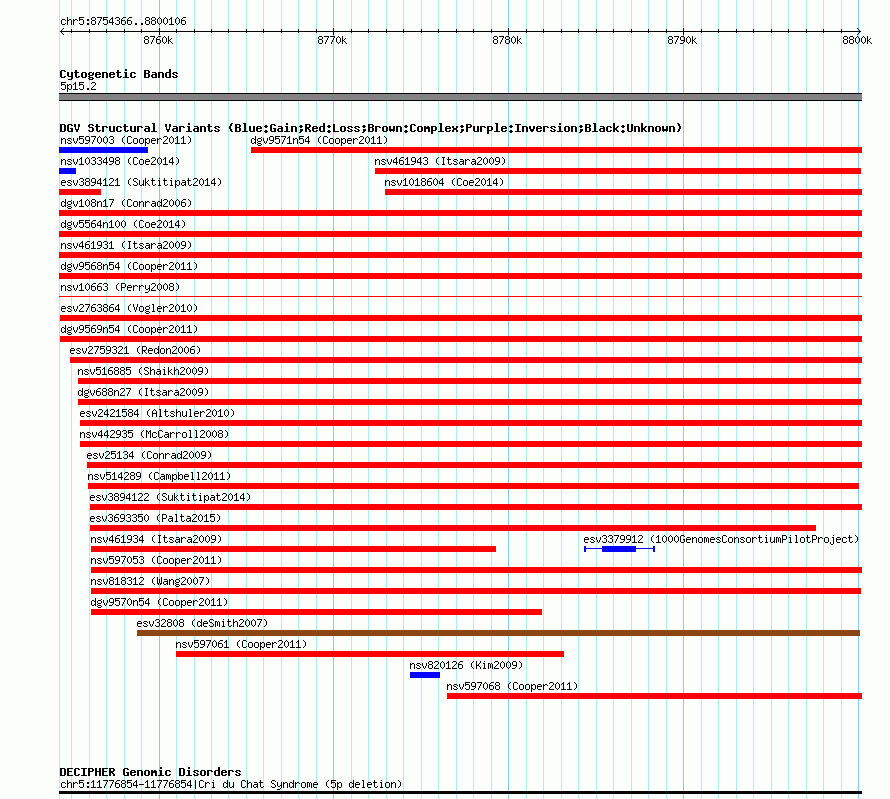Click the gray 5p15.2 cytogenetic band bar
This screenshot has width=890, height=799.
coord(460,97)
